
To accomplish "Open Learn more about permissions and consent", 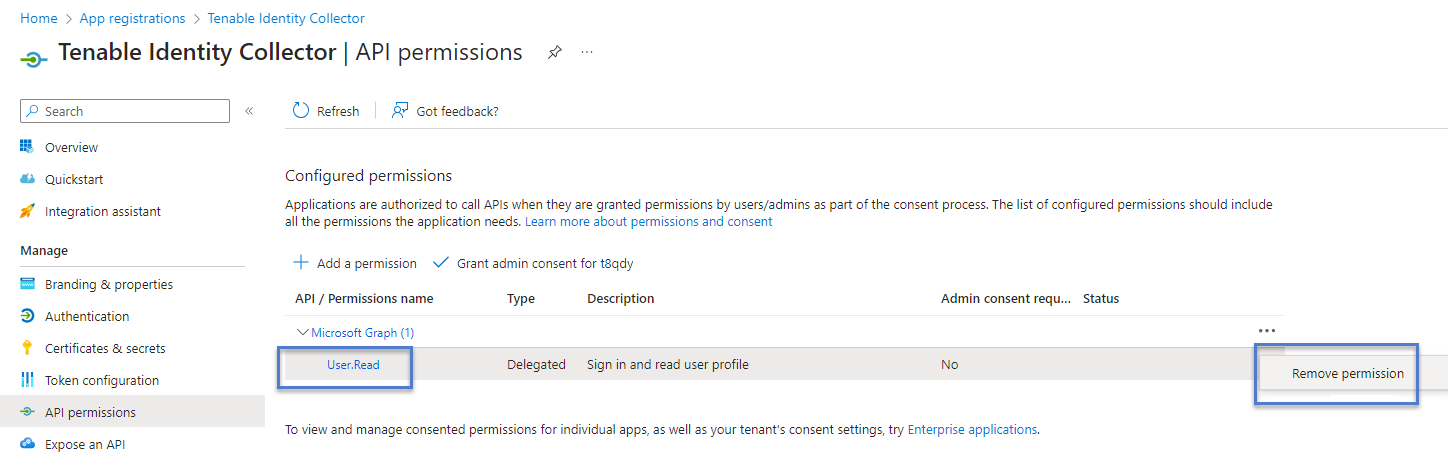I will 649,221.
